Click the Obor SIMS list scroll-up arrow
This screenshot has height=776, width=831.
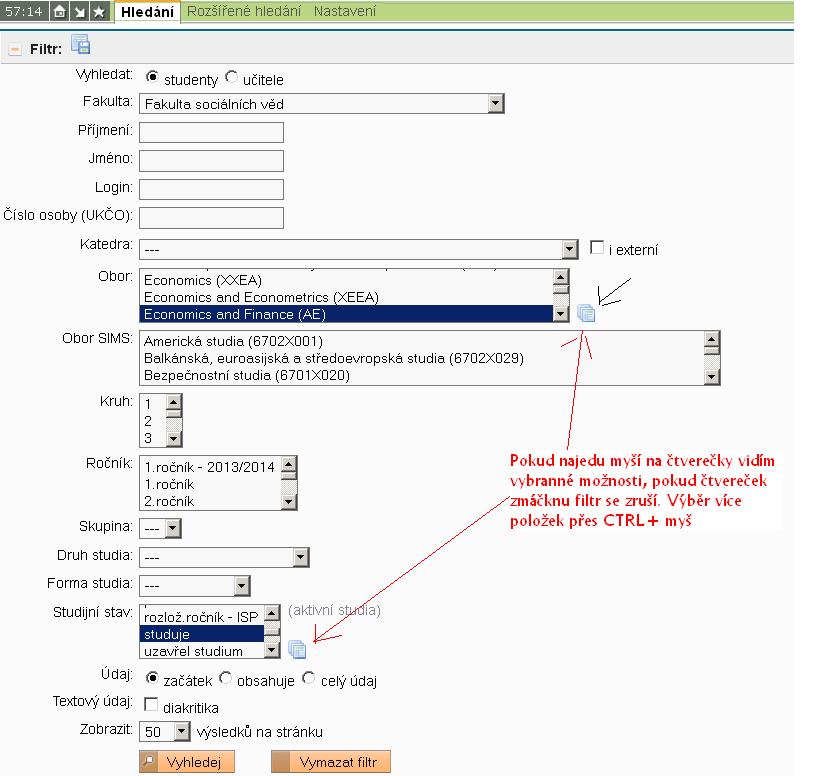coord(712,339)
